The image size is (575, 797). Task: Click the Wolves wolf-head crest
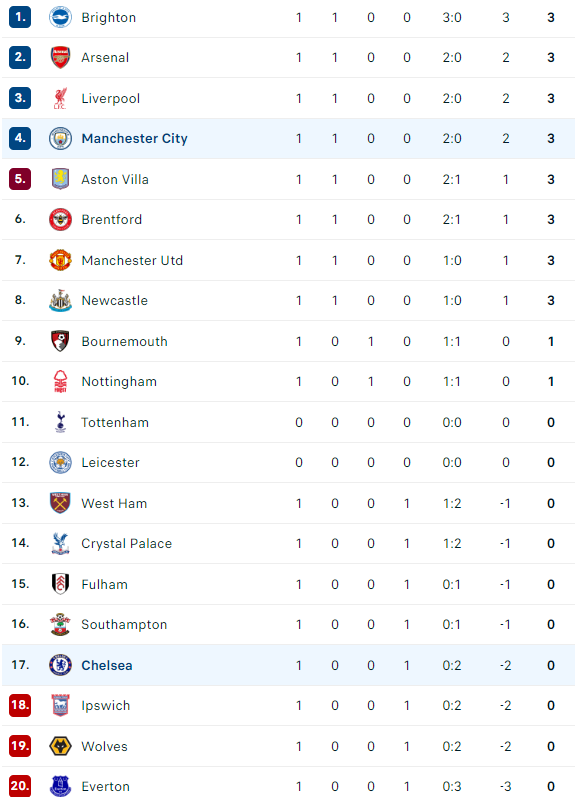(60, 746)
